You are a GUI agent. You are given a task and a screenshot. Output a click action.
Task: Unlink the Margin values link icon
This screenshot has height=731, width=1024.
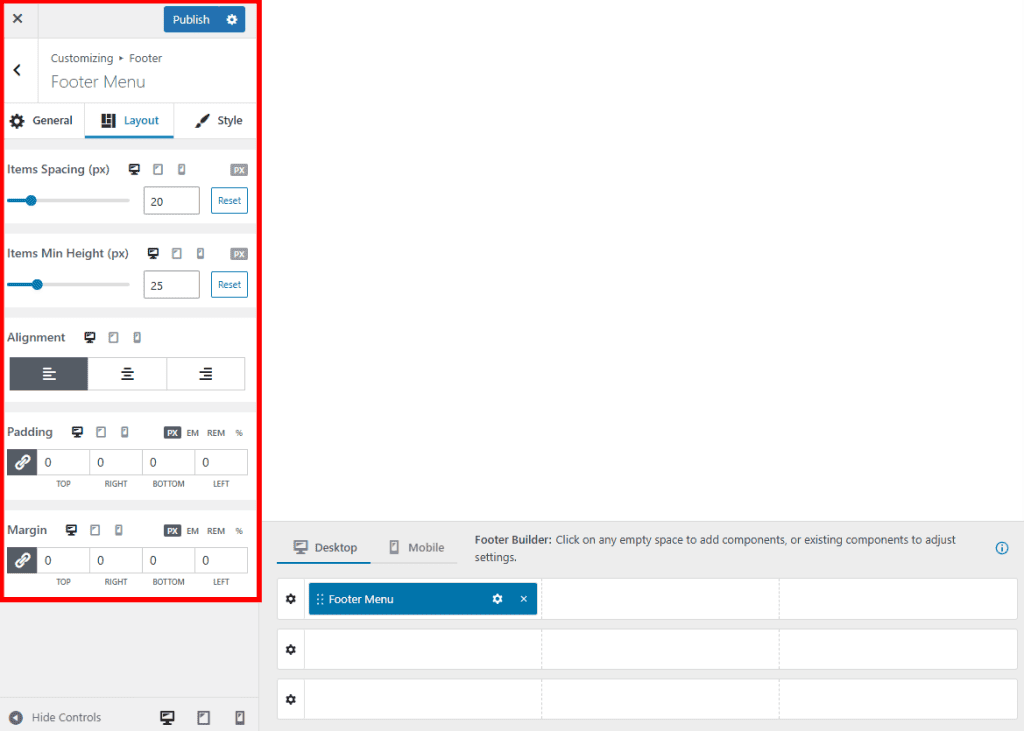pyautogui.click(x=21, y=560)
